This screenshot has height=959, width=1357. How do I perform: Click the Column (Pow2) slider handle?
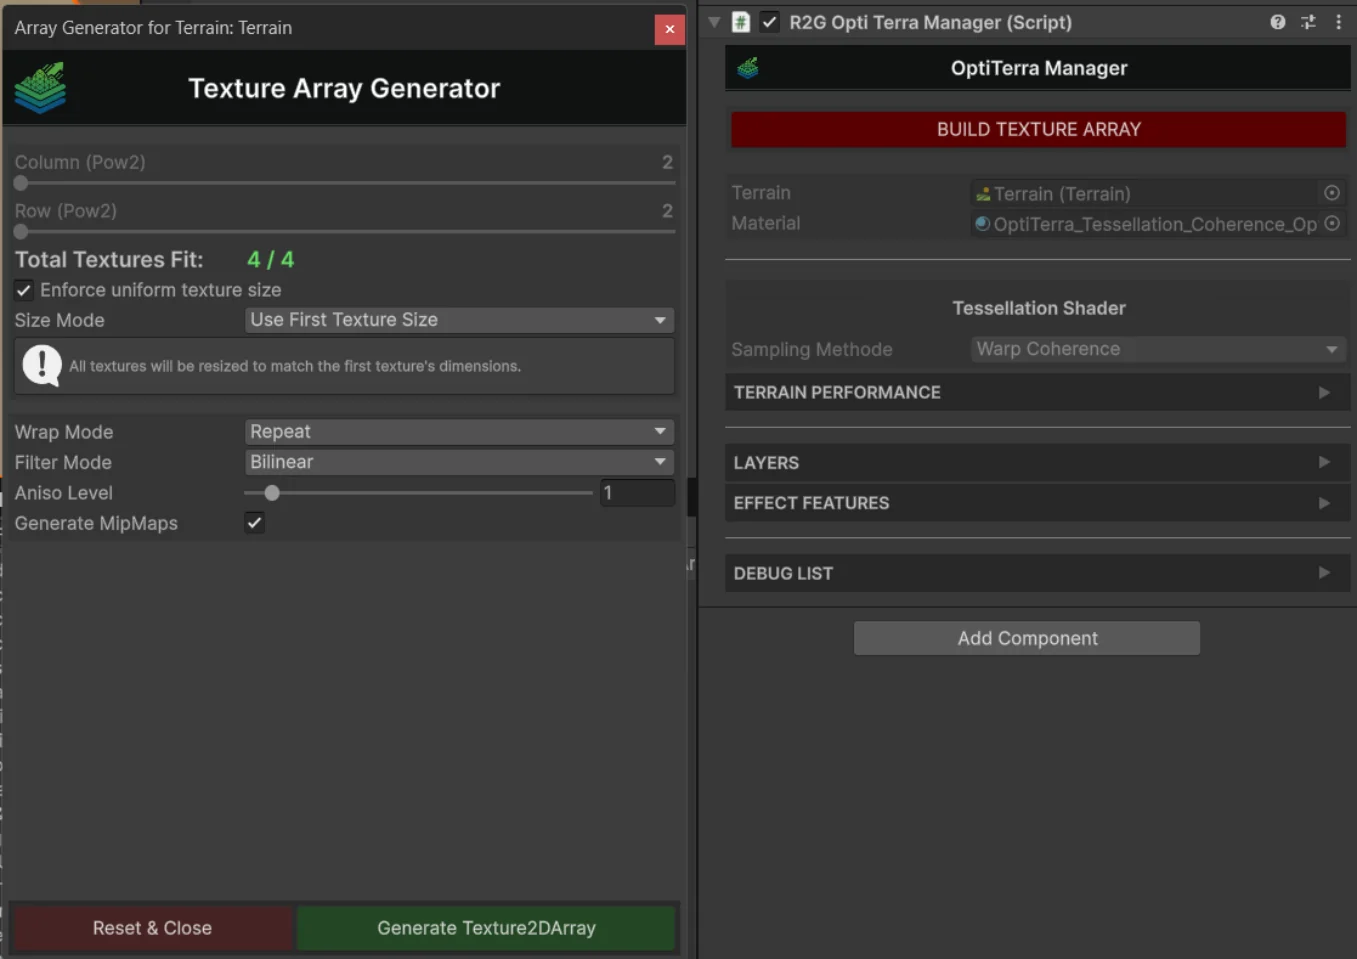[x=21, y=183]
